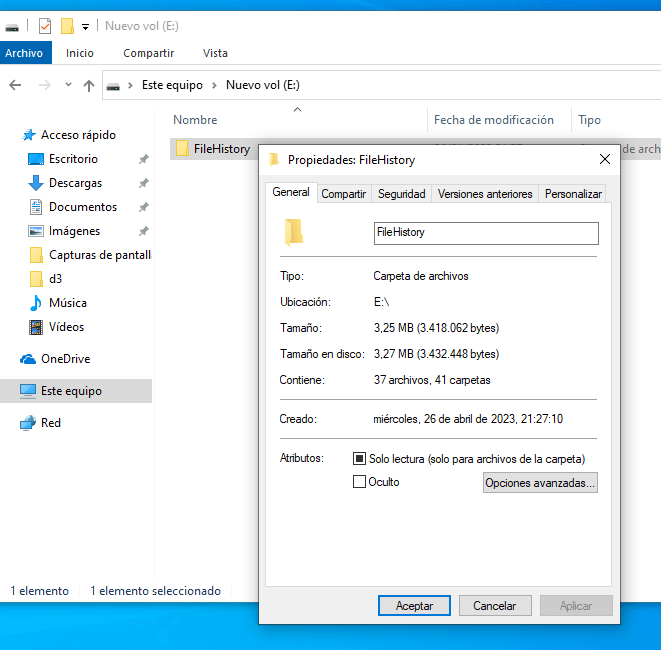Enable the Oculto attribute checkbox
The height and width of the screenshot is (650, 661).
click(360, 482)
